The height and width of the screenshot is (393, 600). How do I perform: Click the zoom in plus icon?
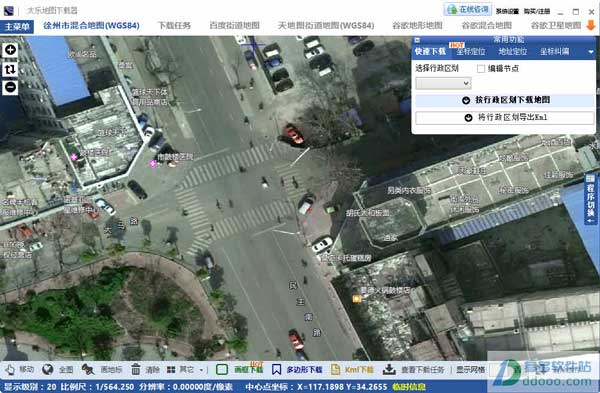pyautogui.click(x=10, y=50)
